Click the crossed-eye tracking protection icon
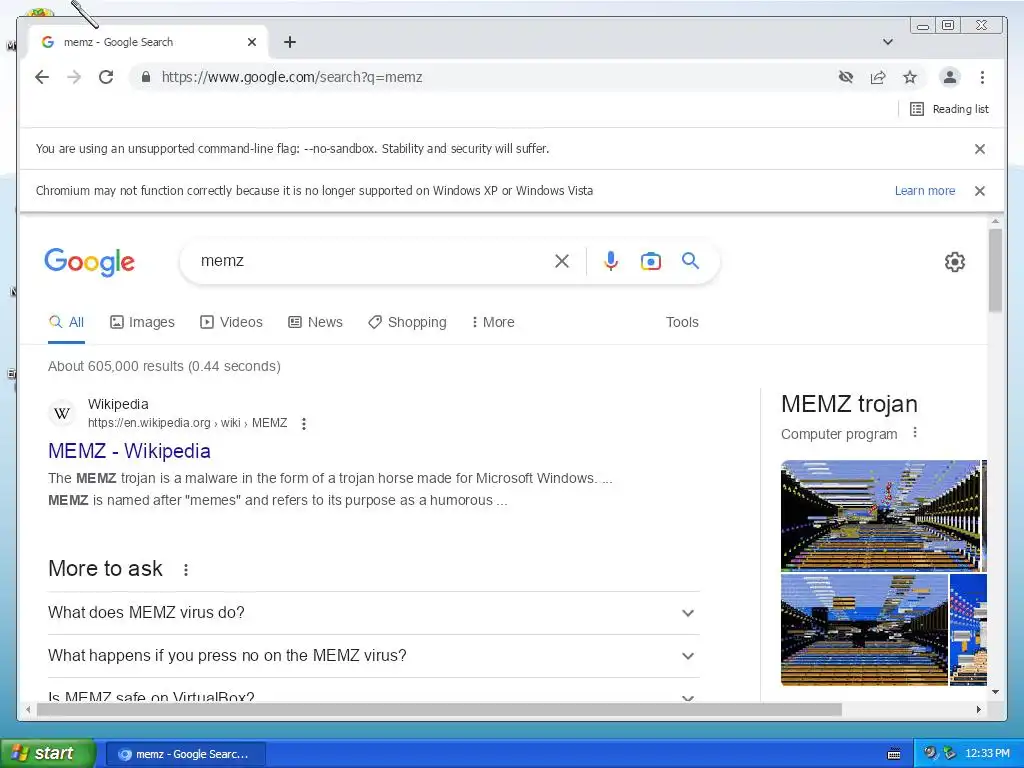The width and height of the screenshot is (1024, 768). click(846, 77)
